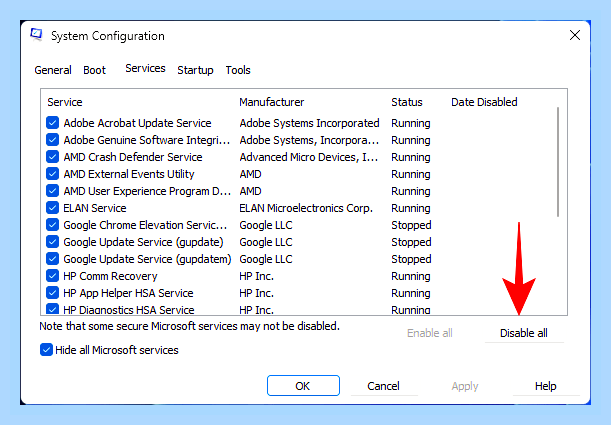This screenshot has width=611, height=425.
Task: Open Help for System Configuration
Action: point(546,386)
